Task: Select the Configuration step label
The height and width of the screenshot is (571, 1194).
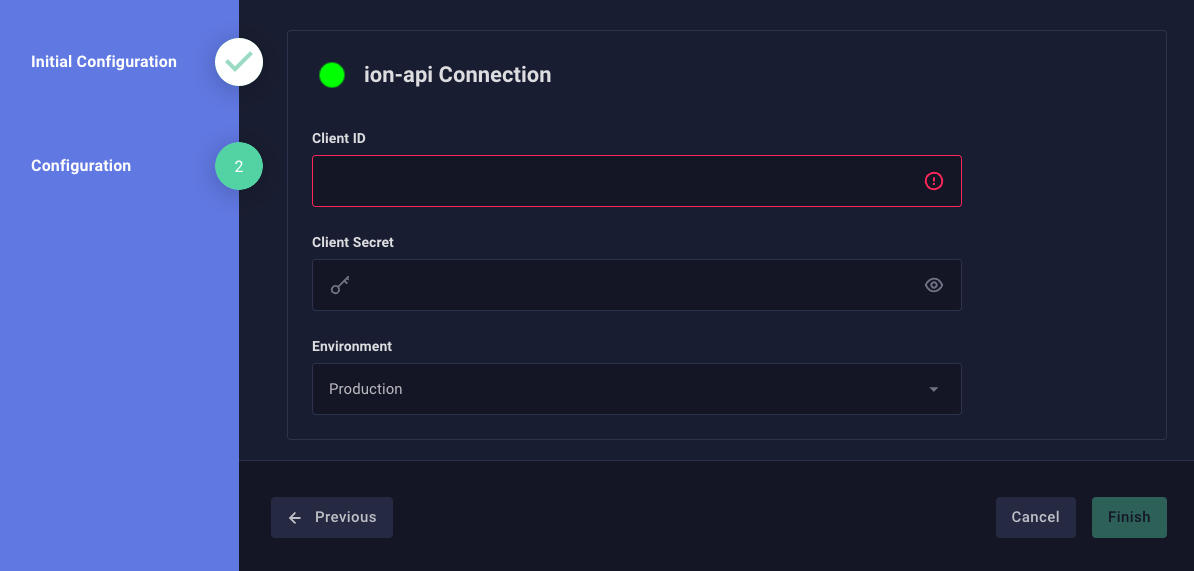Action: (x=81, y=166)
